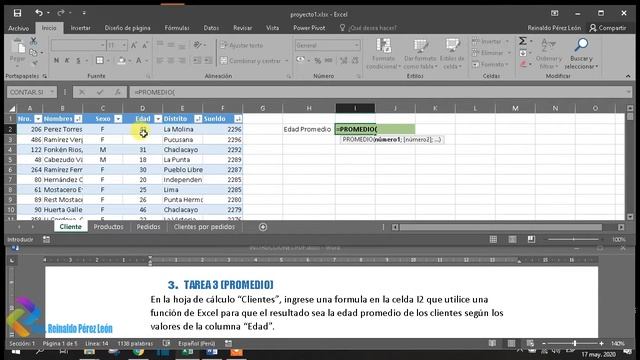Click the Clear (eraser) icon
Screen dimensions: 640x360
523,64
